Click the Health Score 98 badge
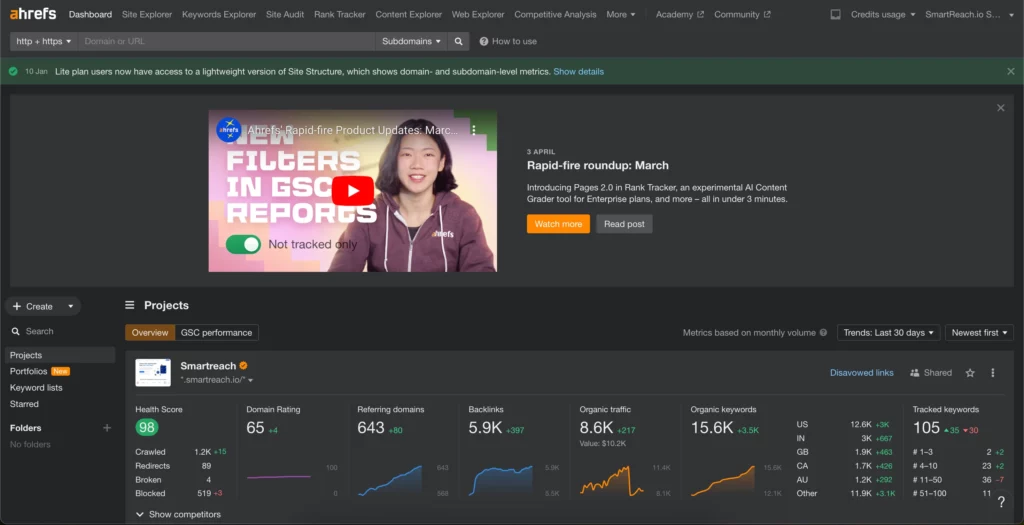1024x525 pixels. click(147, 428)
